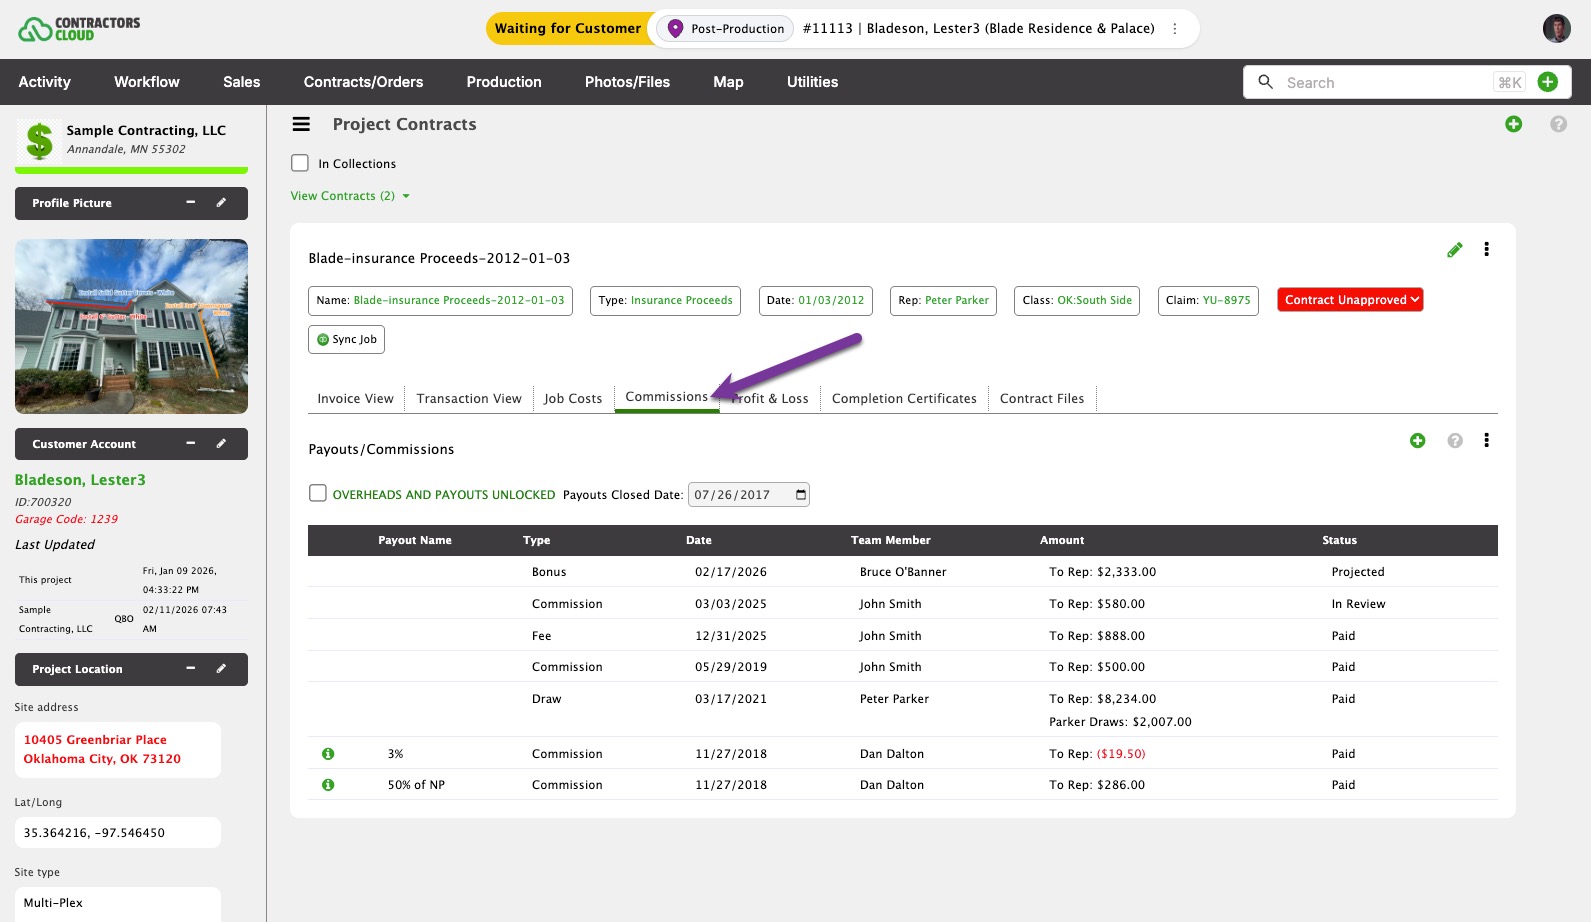Enable the In Collections checkbox
The image size is (1591, 922).
pos(300,163)
